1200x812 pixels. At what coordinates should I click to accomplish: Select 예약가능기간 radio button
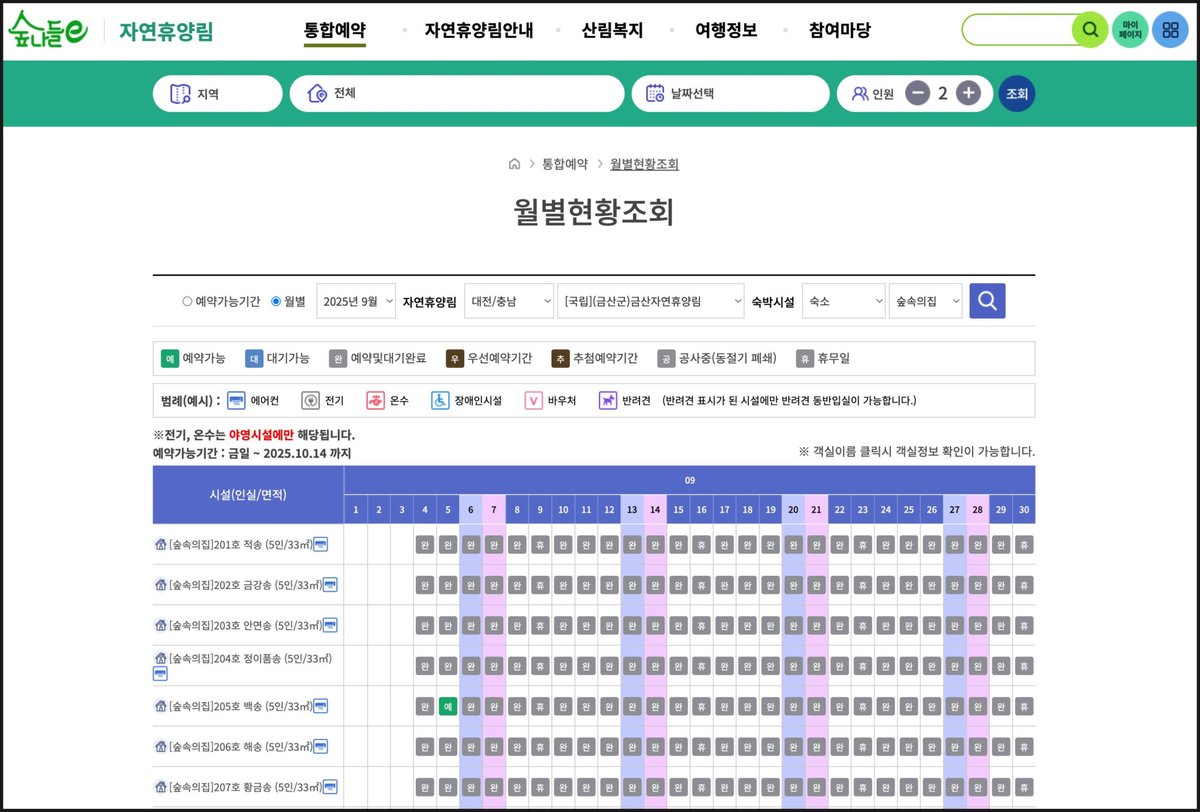click(187, 301)
